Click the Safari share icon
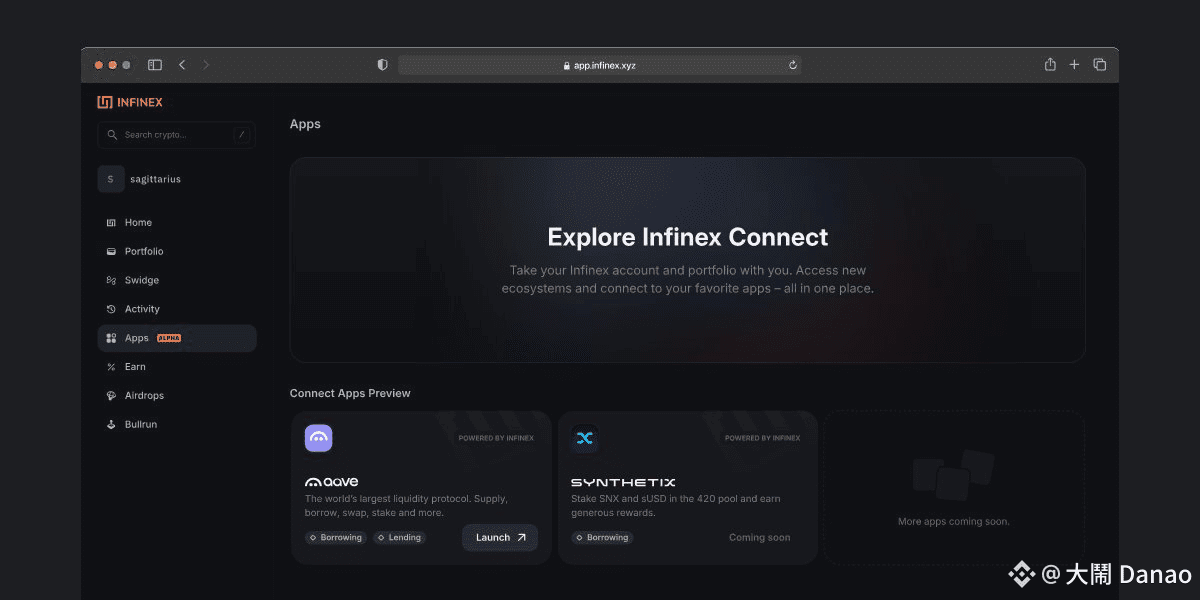 pos(1050,65)
